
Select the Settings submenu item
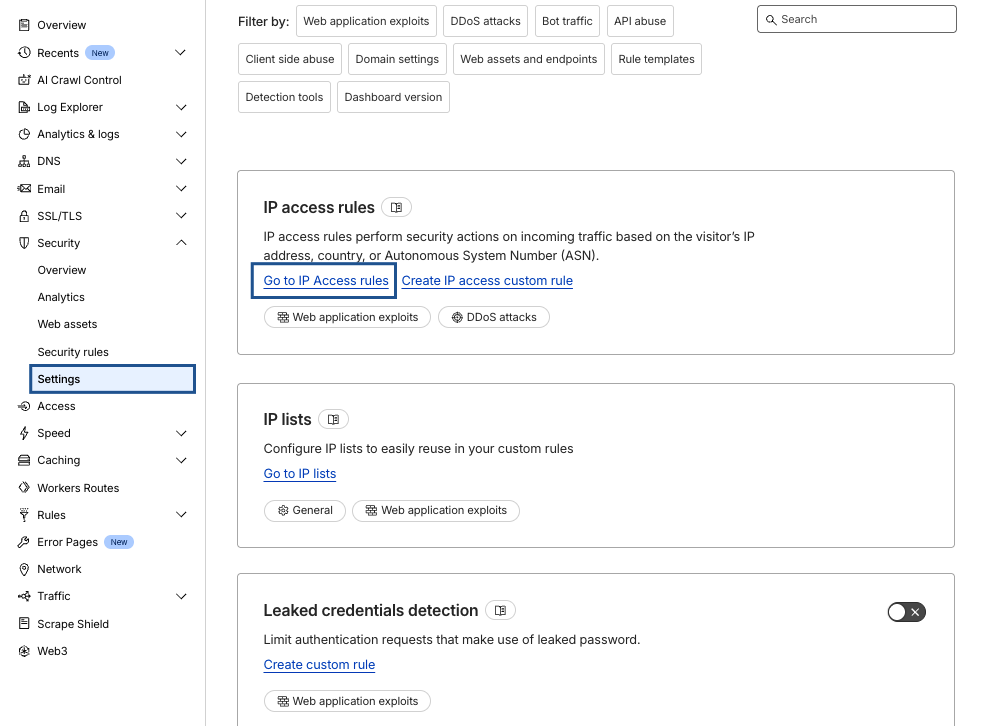[x=113, y=379]
